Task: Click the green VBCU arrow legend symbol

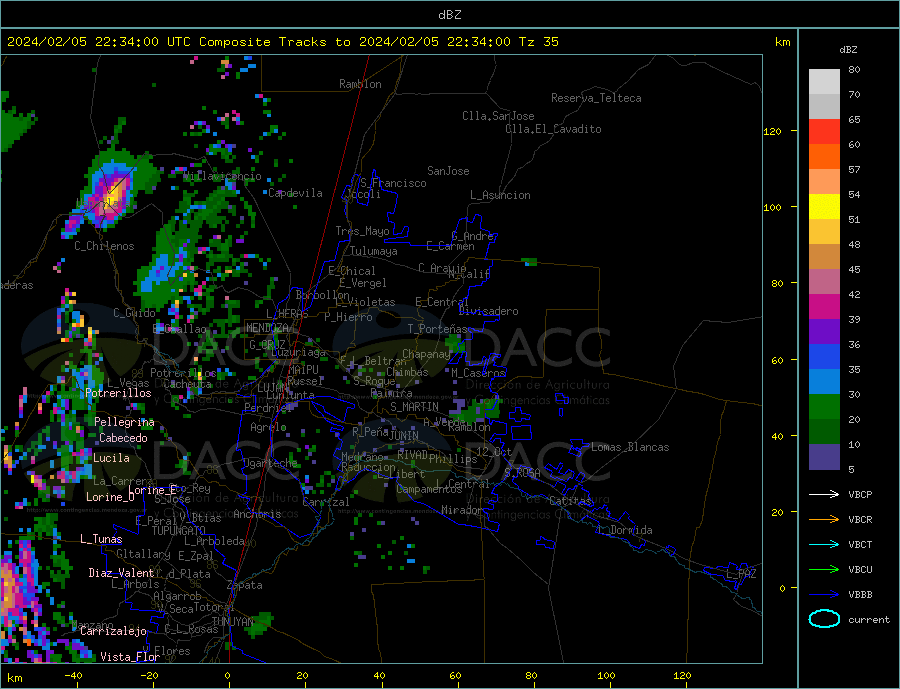Action: pyautogui.click(x=824, y=570)
